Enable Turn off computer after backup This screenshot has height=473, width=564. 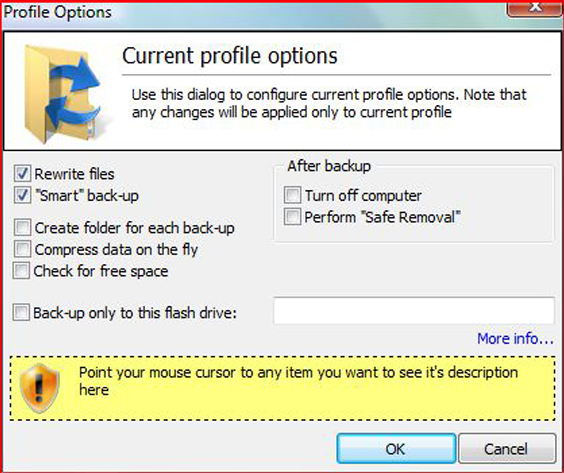click(292, 195)
